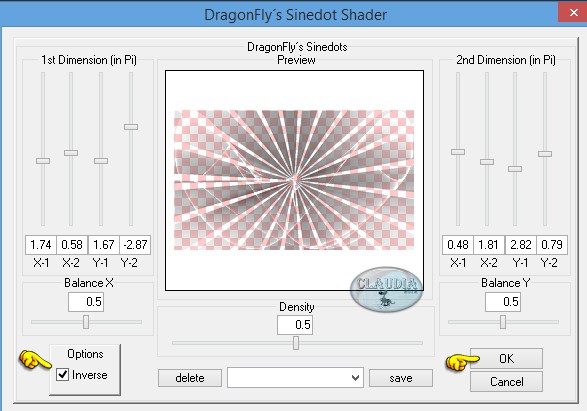Screen dimensions: 587x411
Task: Select the 0.48 X-1 value field
Action: (458, 245)
